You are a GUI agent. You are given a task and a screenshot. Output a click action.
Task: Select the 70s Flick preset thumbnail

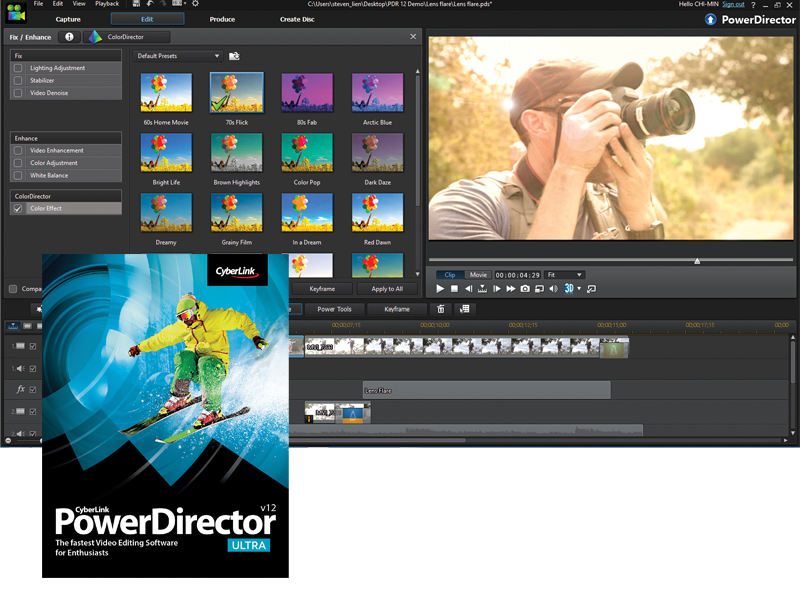pos(236,92)
